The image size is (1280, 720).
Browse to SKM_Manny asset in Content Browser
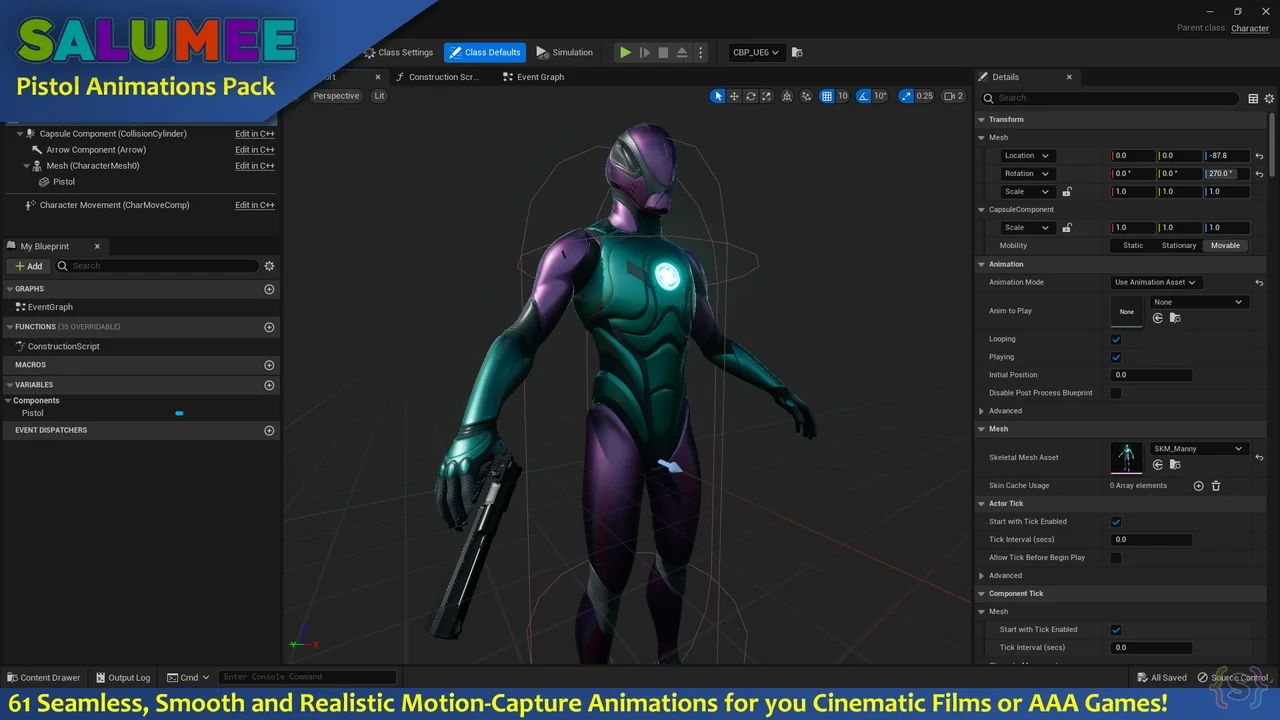click(x=1174, y=465)
